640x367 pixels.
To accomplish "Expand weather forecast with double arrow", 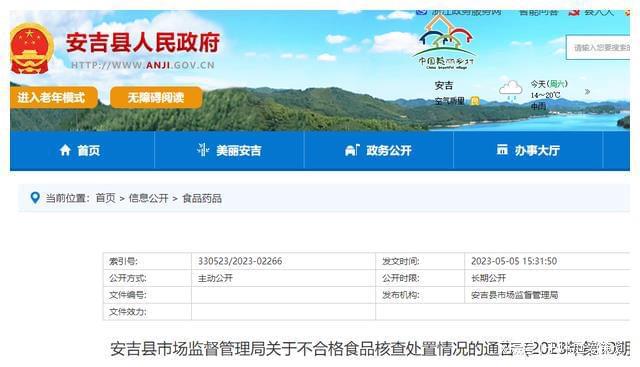I will [587, 91].
